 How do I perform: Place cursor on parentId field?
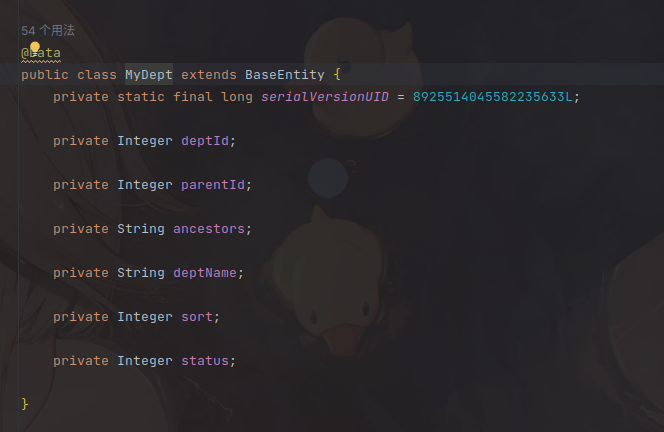pyautogui.click(x=213, y=185)
